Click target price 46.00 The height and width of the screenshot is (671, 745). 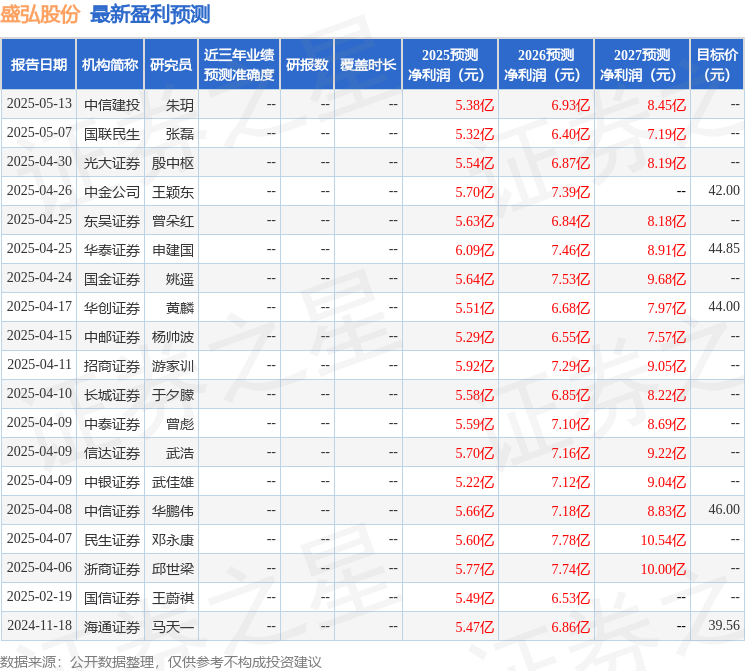[x=724, y=509]
